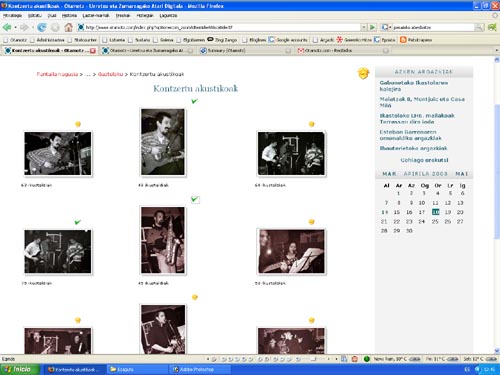500x375 pixels.
Task: Click the volume icon in the system tray
Action: 477,369
